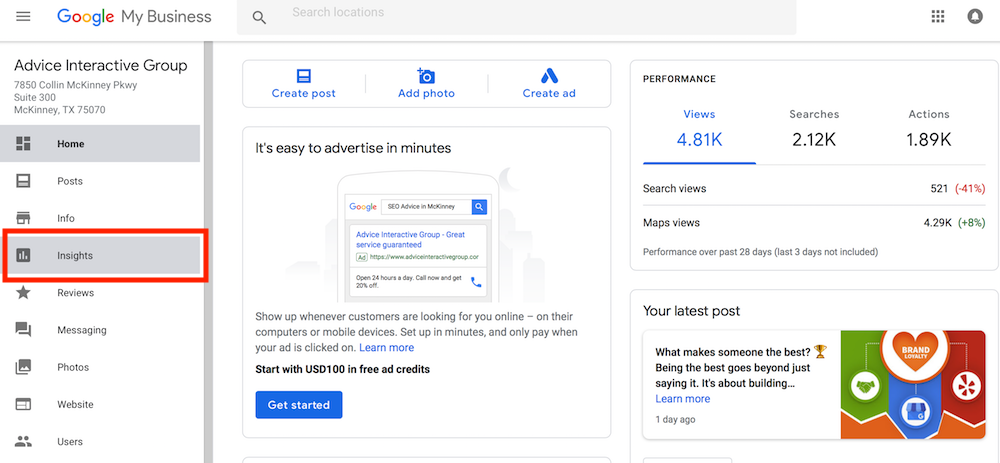
Task: Click the Create post icon
Action: pos(304,77)
